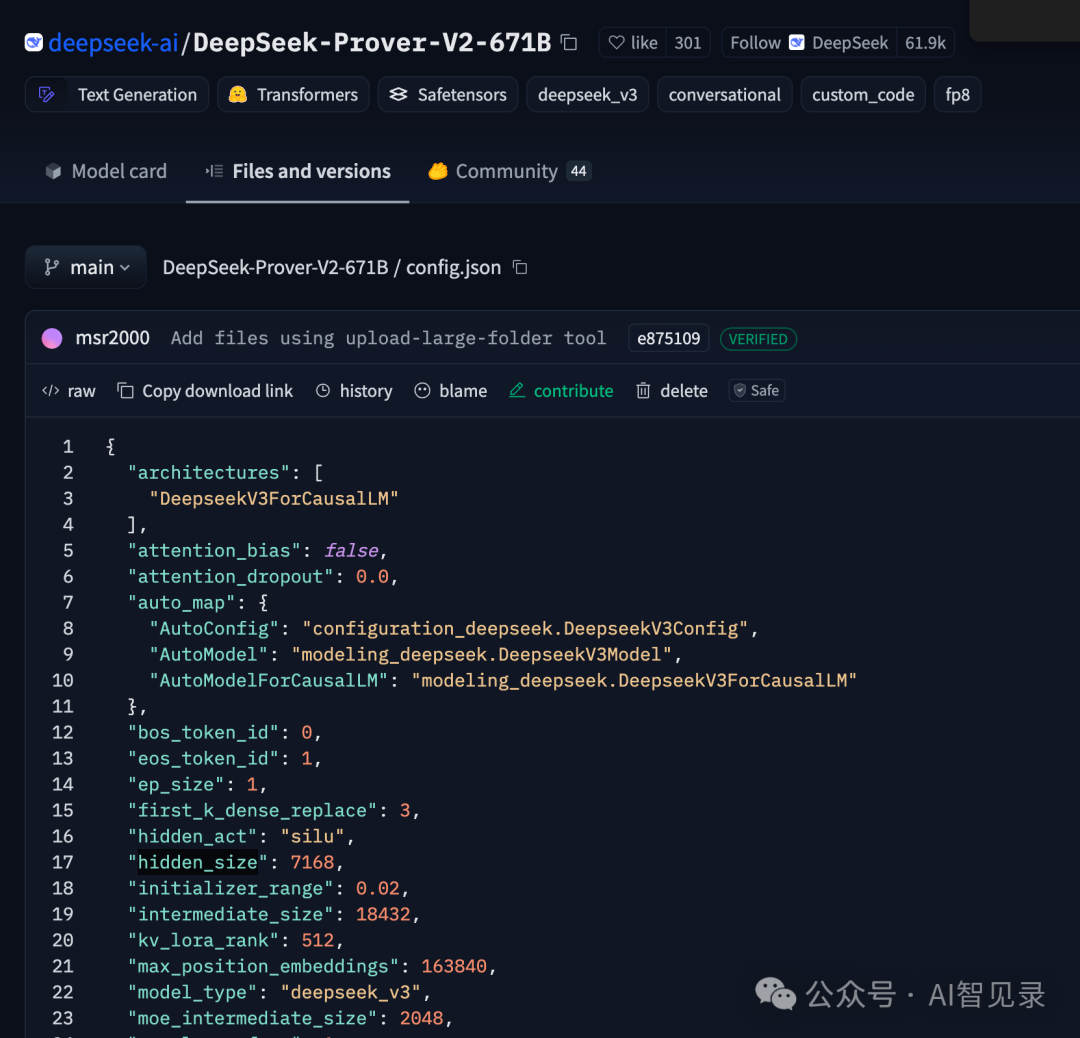Click the DeepSeek organization logo beside deepseek-ai

point(34,43)
